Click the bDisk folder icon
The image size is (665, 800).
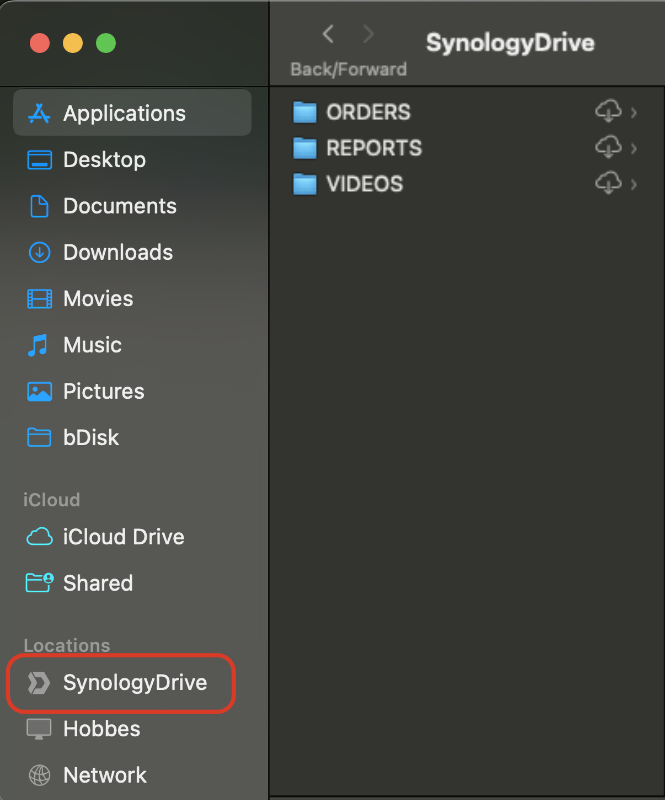coord(39,437)
